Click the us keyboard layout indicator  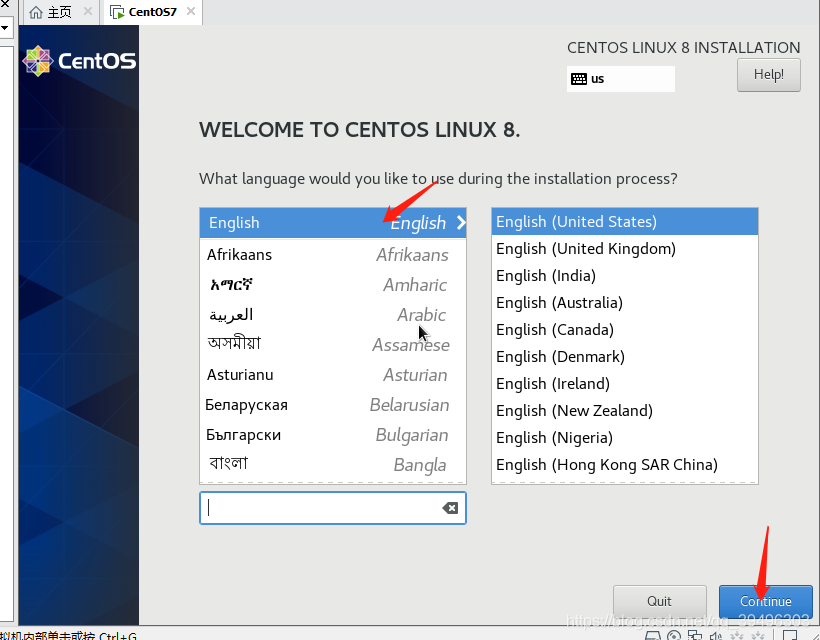[x=621, y=79]
